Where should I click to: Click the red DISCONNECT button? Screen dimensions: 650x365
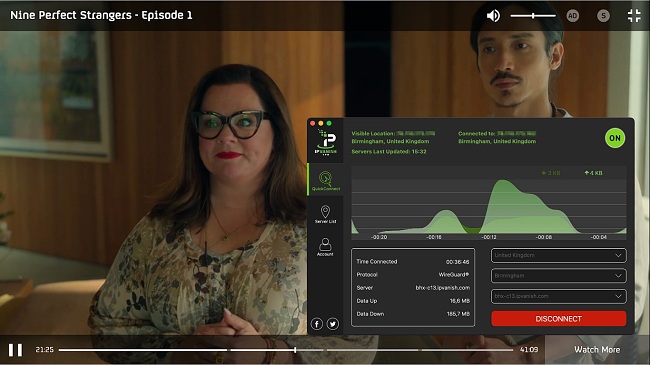[558, 319]
